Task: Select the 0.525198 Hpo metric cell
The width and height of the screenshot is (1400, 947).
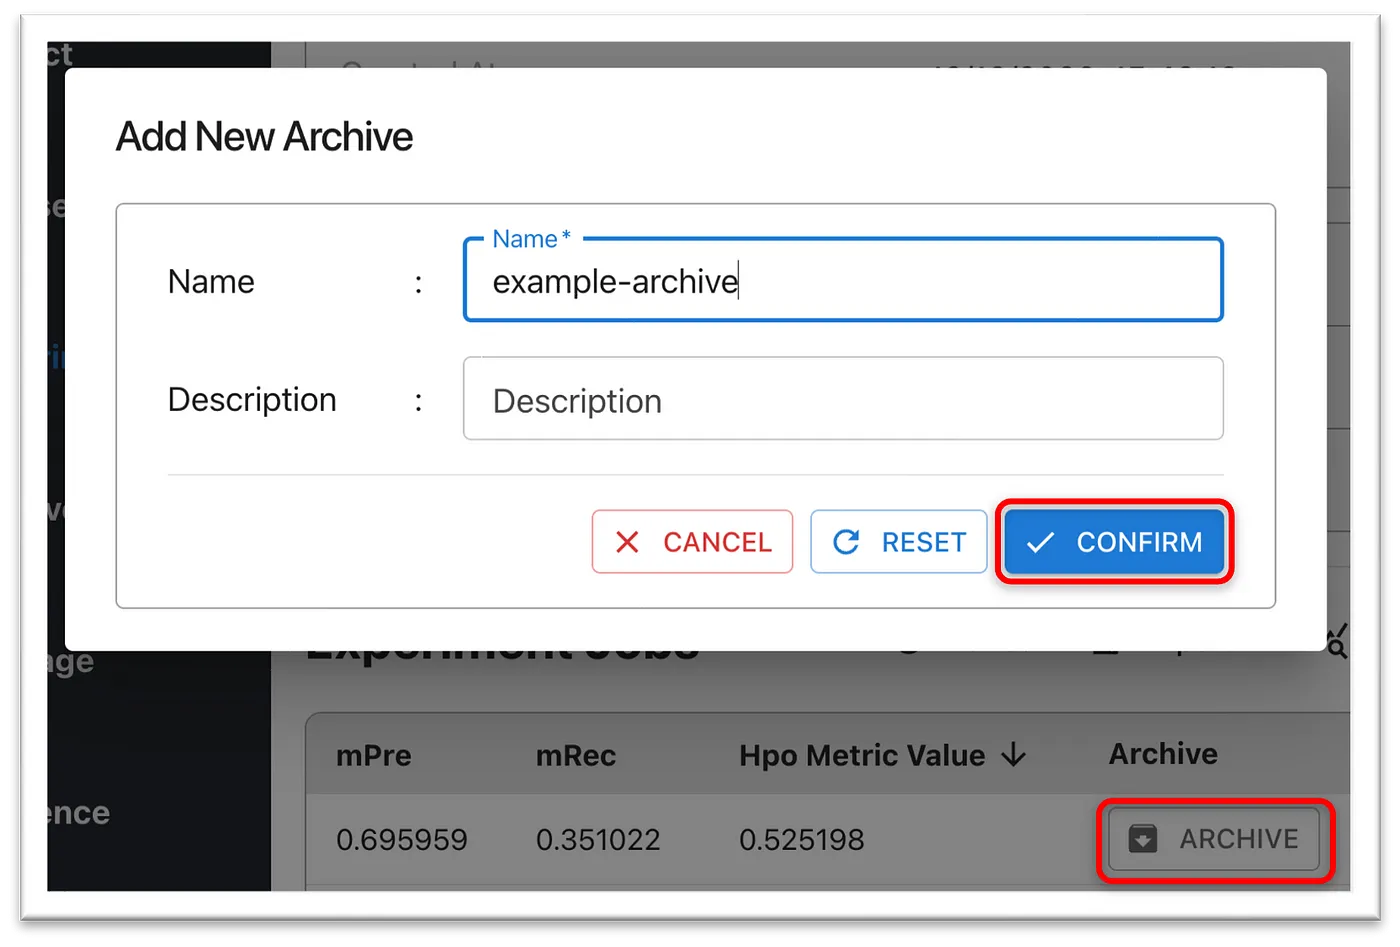Action: (801, 839)
